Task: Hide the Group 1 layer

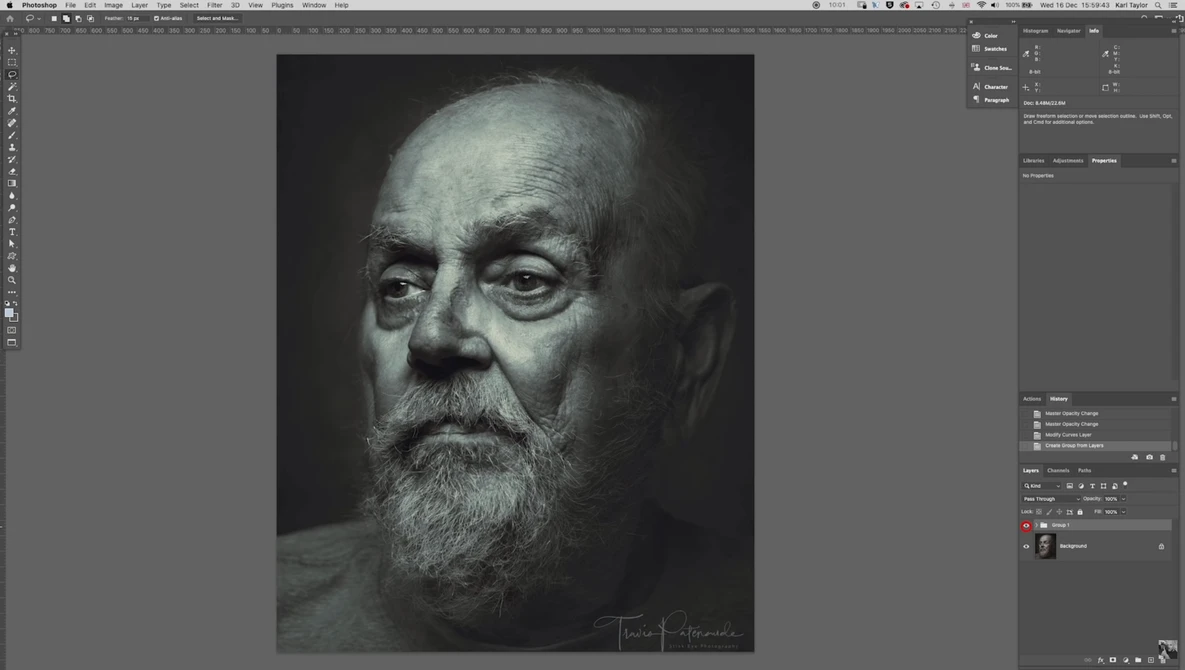Action: (1026, 526)
